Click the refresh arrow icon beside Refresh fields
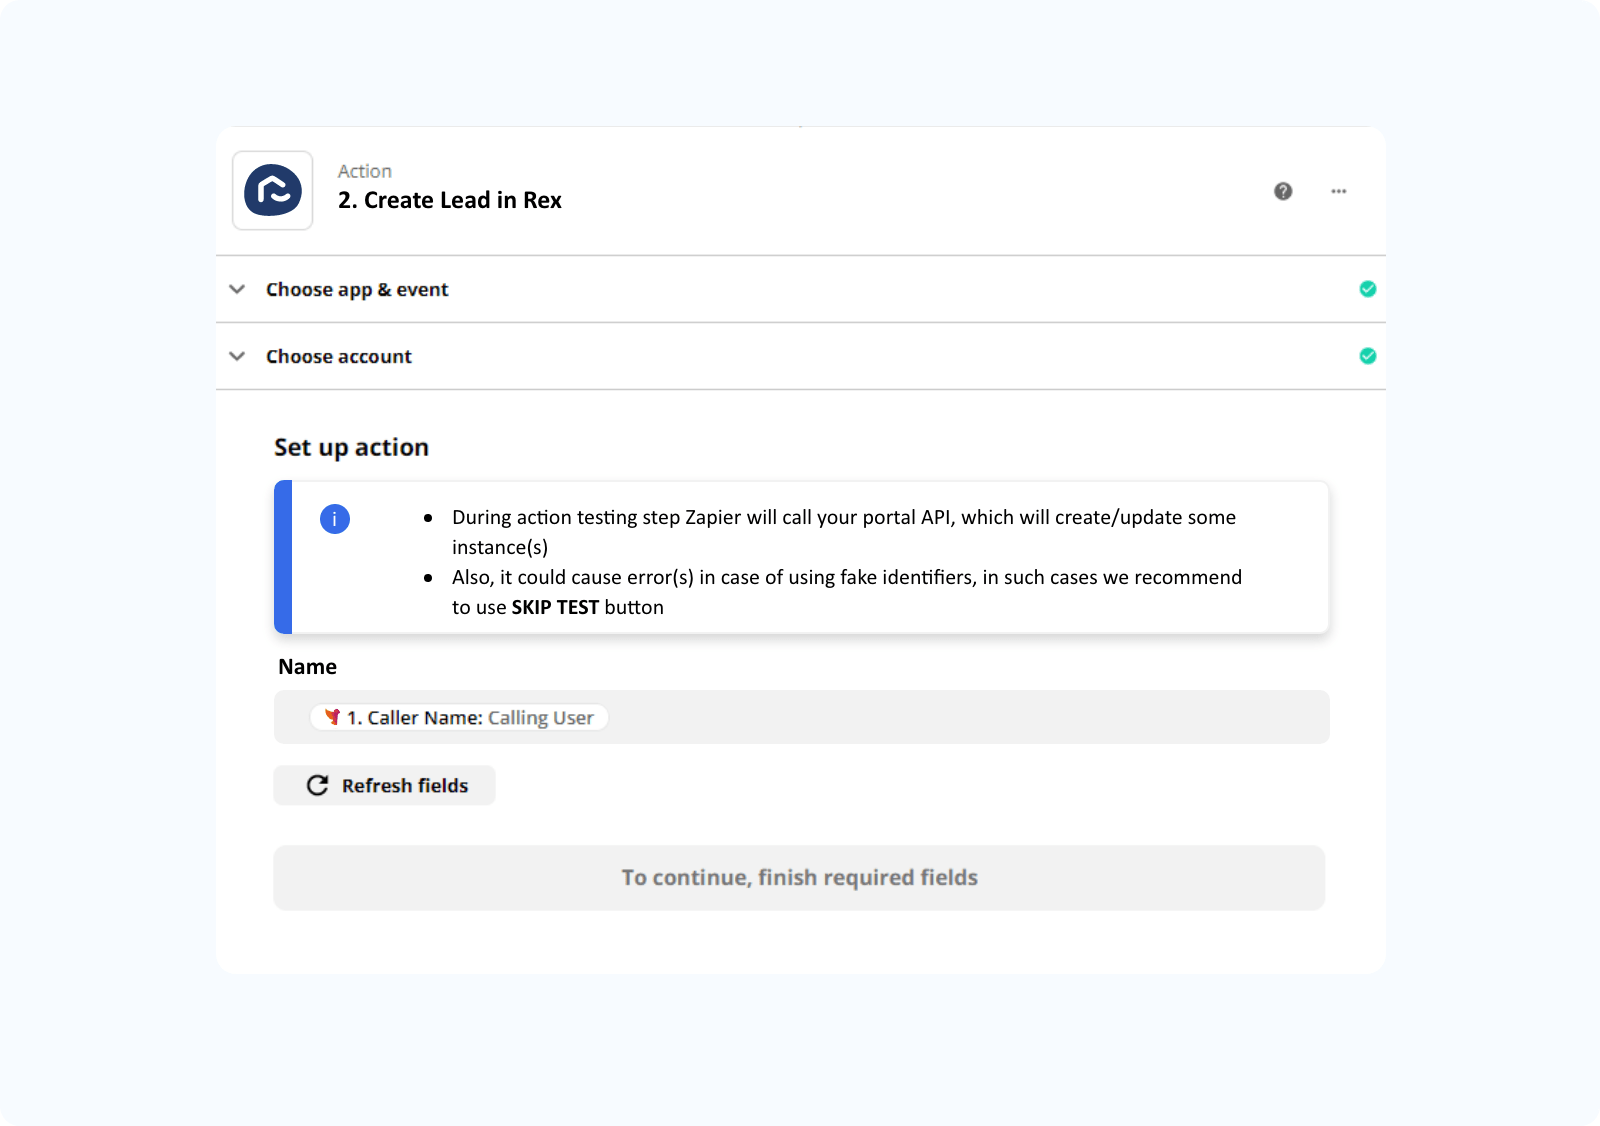The height and width of the screenshot is (1126, 1600). tap(317, 785)
